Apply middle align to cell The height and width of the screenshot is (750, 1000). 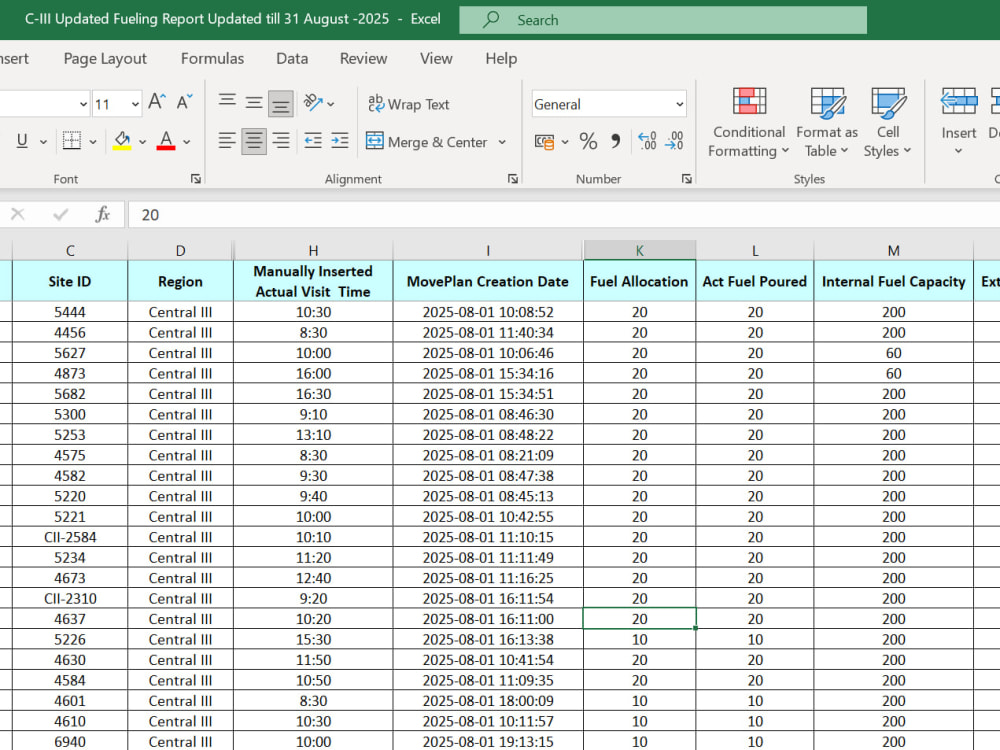(x=254, y=103)
